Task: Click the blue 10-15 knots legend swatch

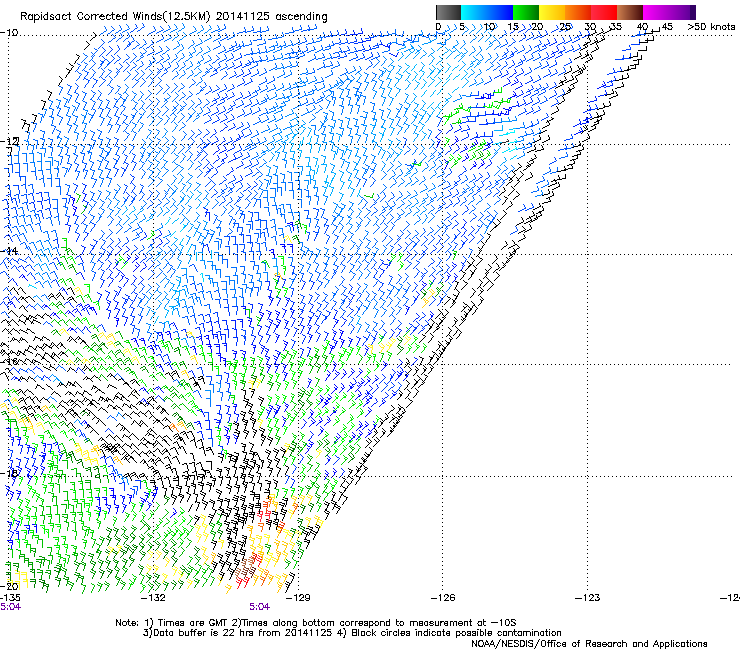Action: (x=500, y=12)
